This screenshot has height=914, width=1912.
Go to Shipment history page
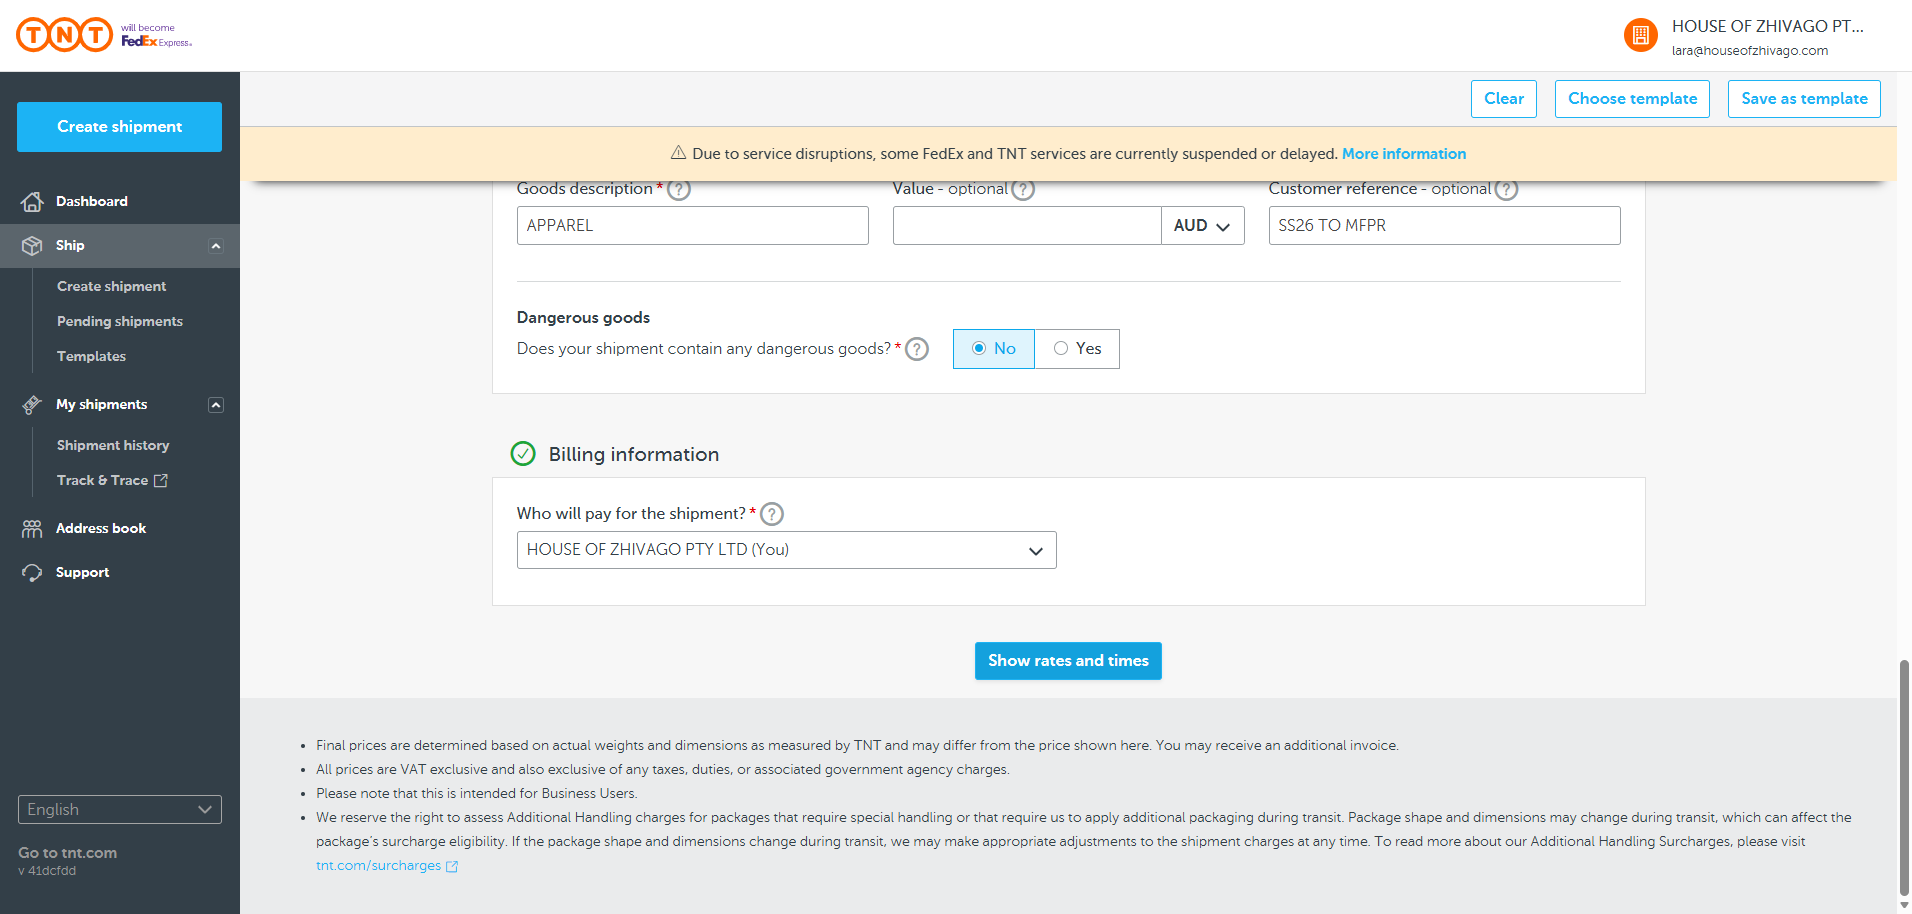113,446
